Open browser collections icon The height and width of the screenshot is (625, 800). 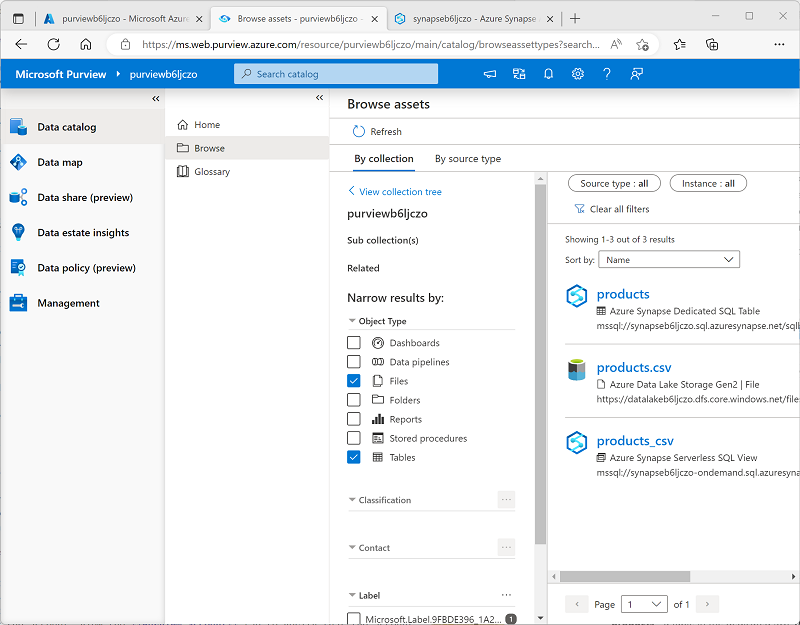click(712, 44)
